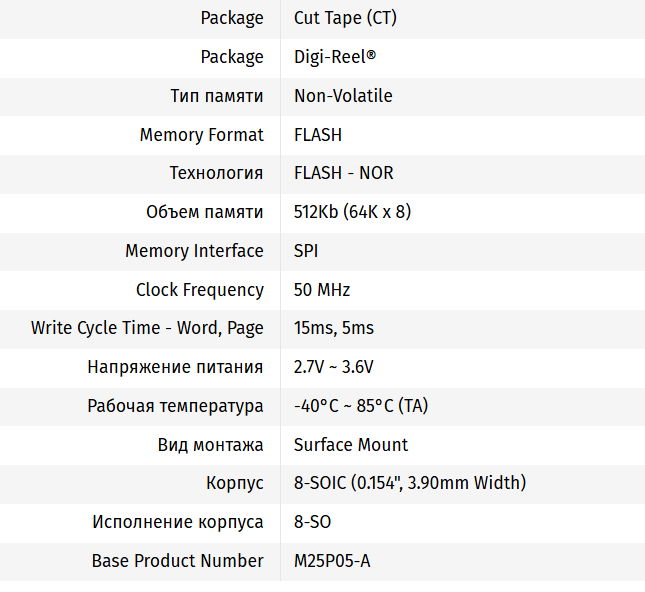Select the '15ms, 5ms' write cycle value

(334, 328)
